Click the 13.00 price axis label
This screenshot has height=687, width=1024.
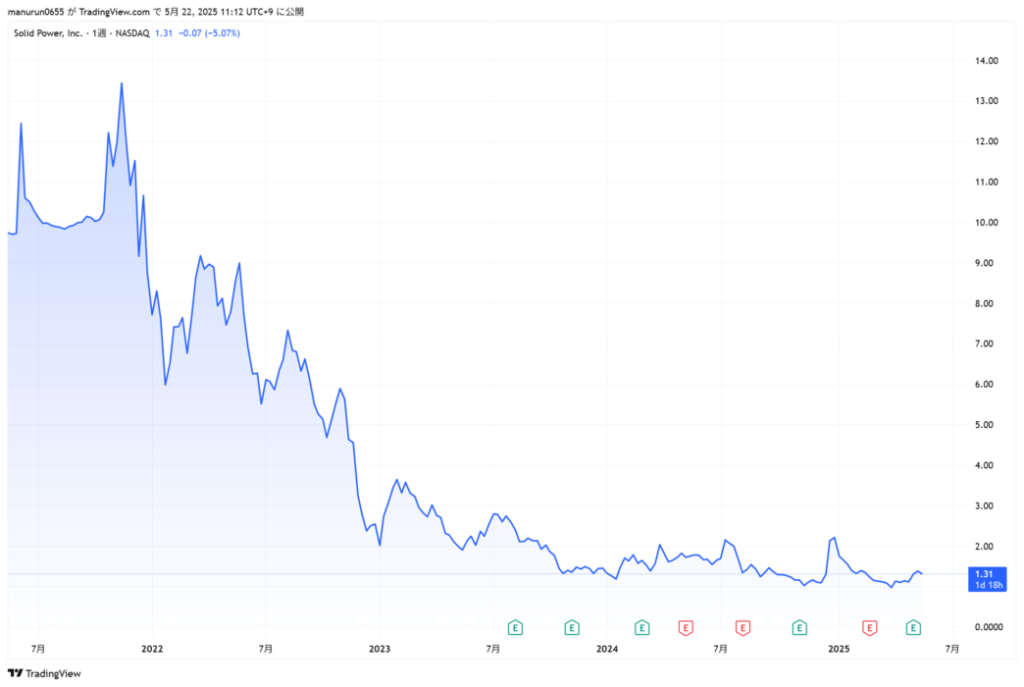pos(986,101)
